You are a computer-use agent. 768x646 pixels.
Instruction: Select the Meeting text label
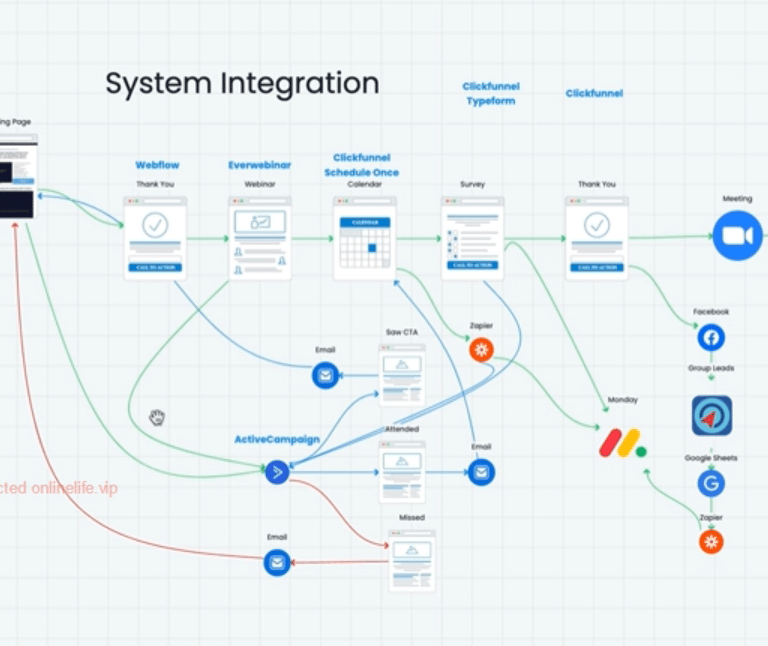(737, 198)
